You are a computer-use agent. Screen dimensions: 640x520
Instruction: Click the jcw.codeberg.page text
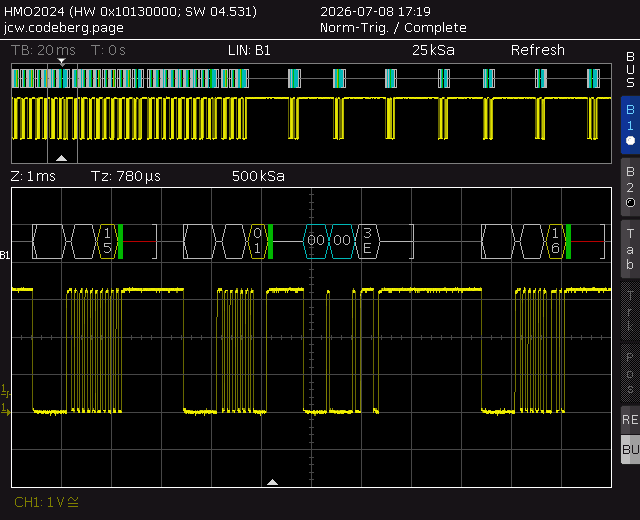[64, 28]
